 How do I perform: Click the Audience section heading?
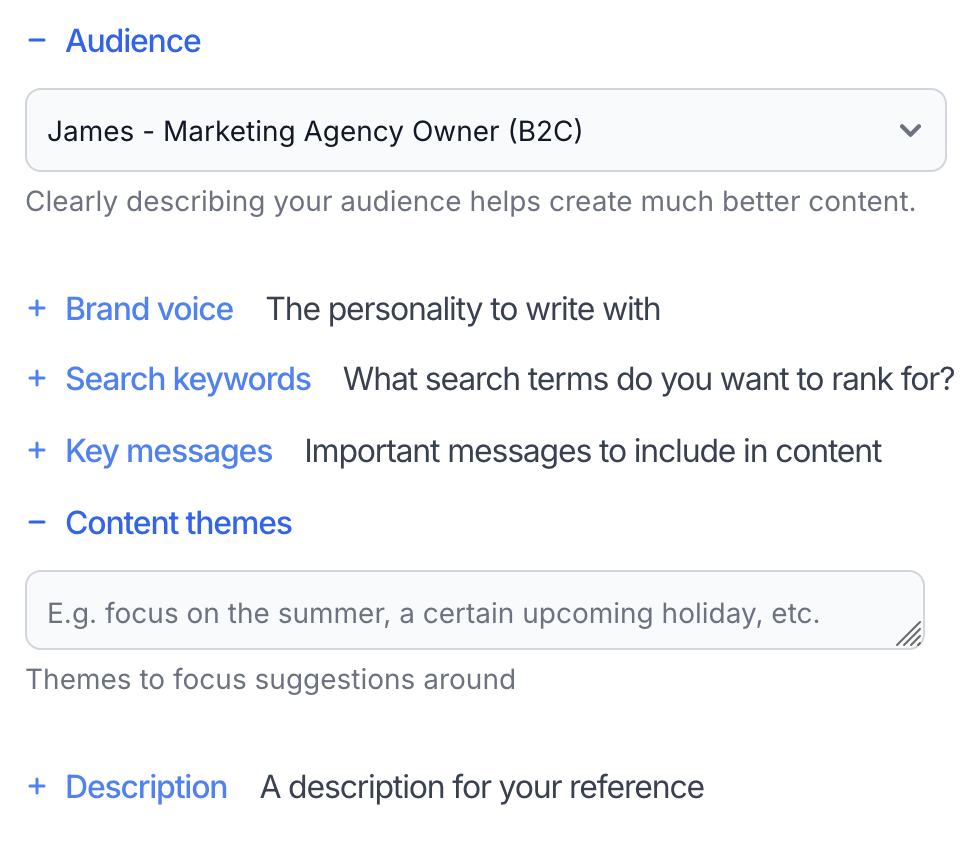coord(133,41)
